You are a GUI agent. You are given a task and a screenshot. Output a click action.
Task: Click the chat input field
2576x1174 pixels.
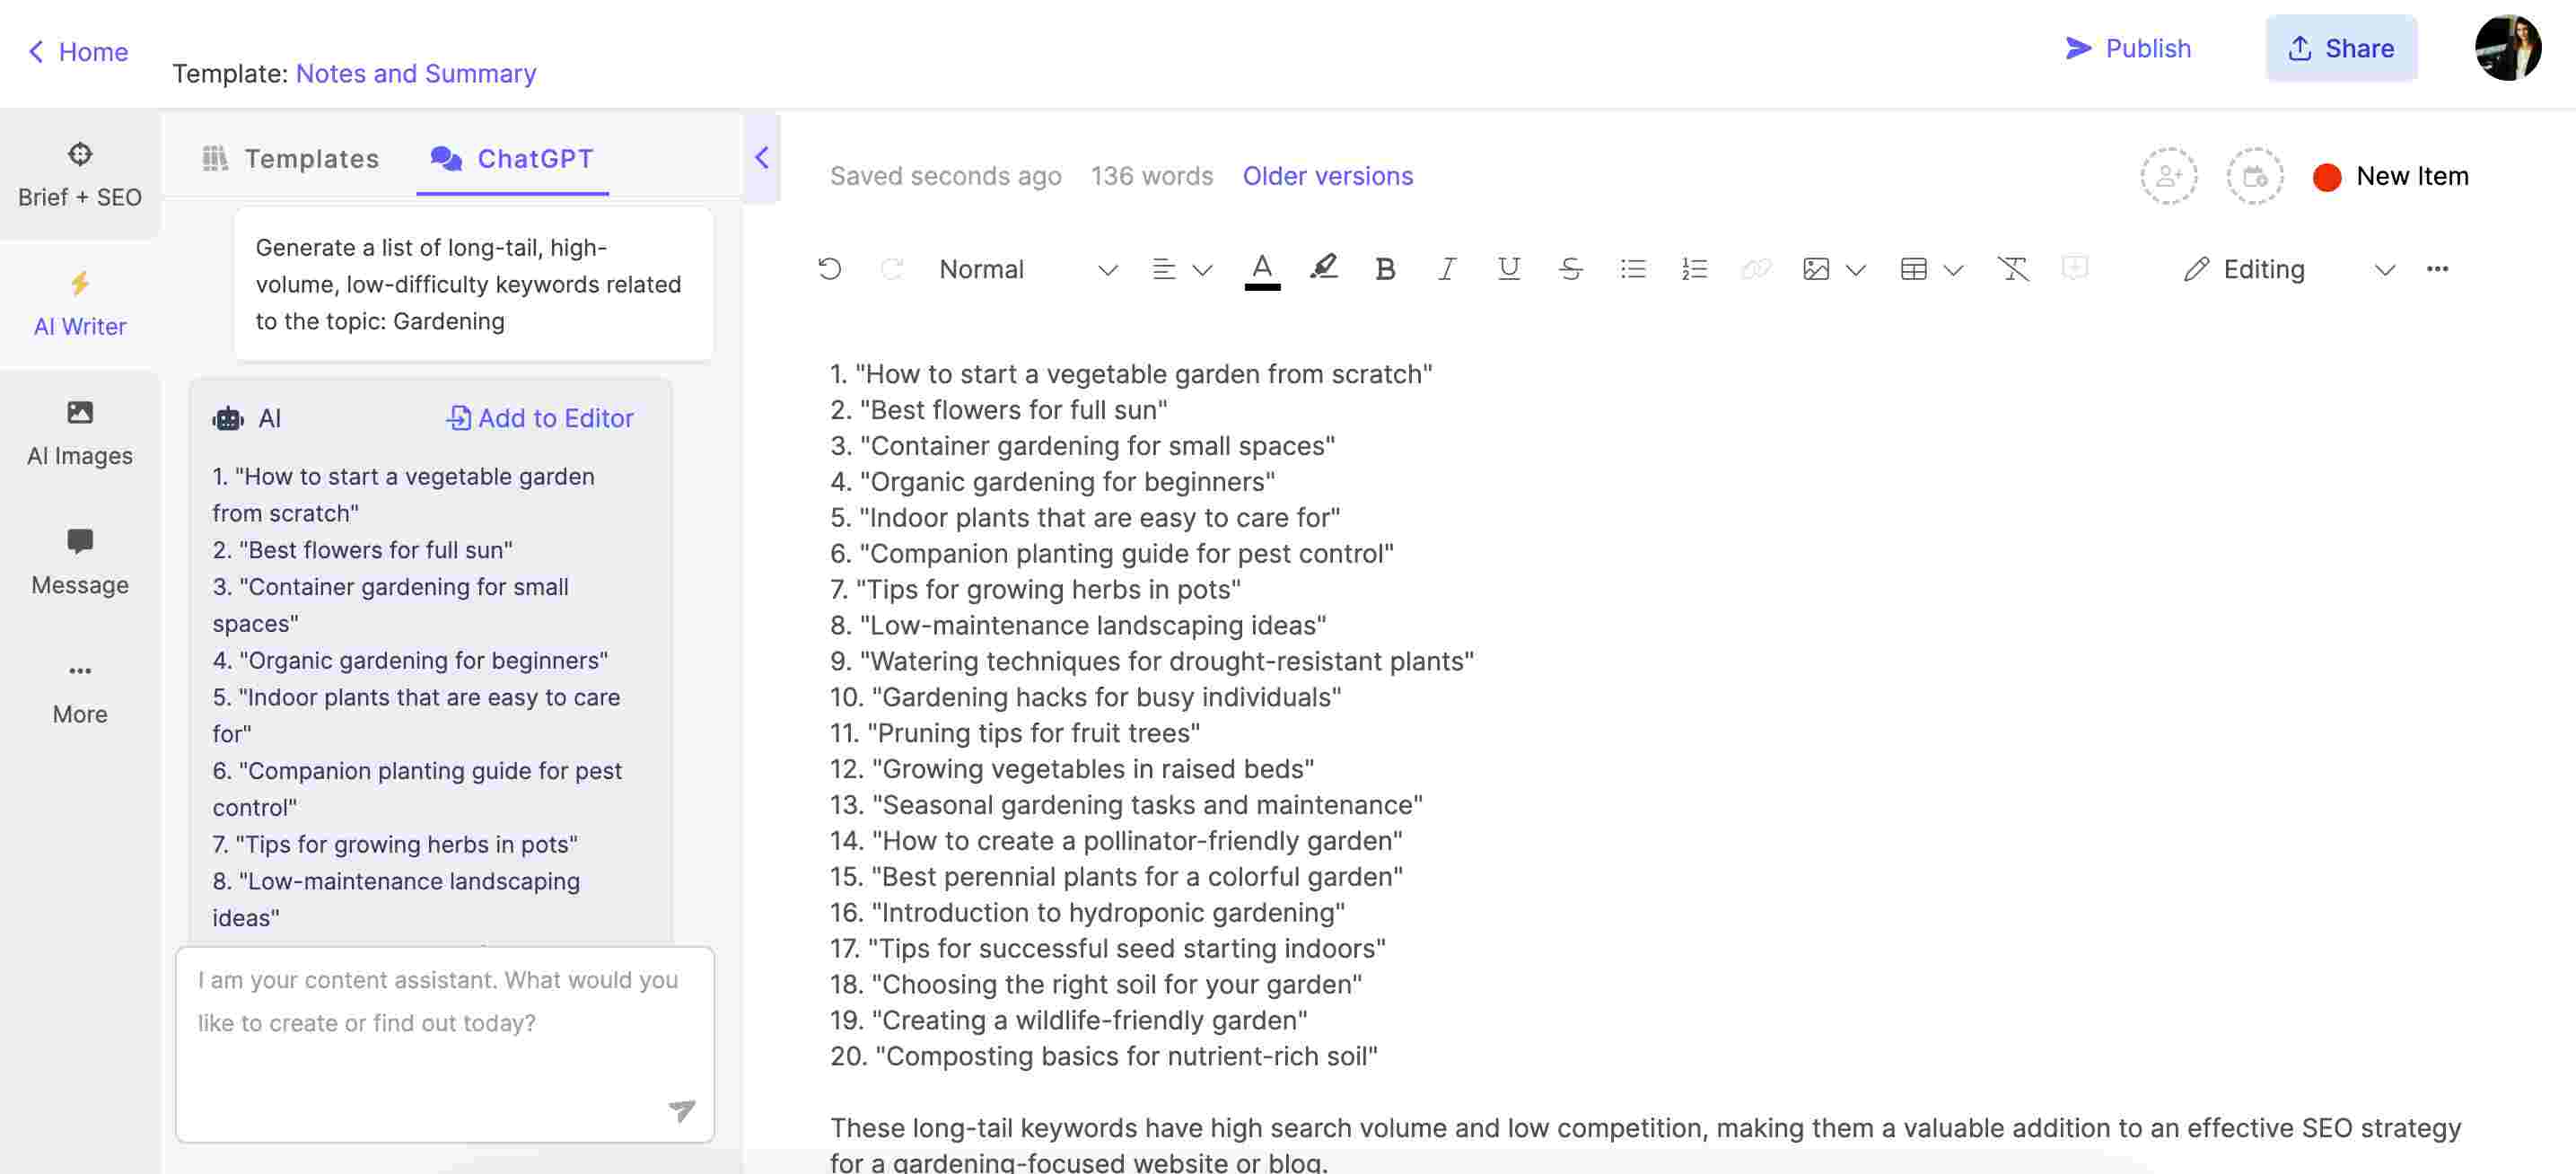tap(443, 1043)
